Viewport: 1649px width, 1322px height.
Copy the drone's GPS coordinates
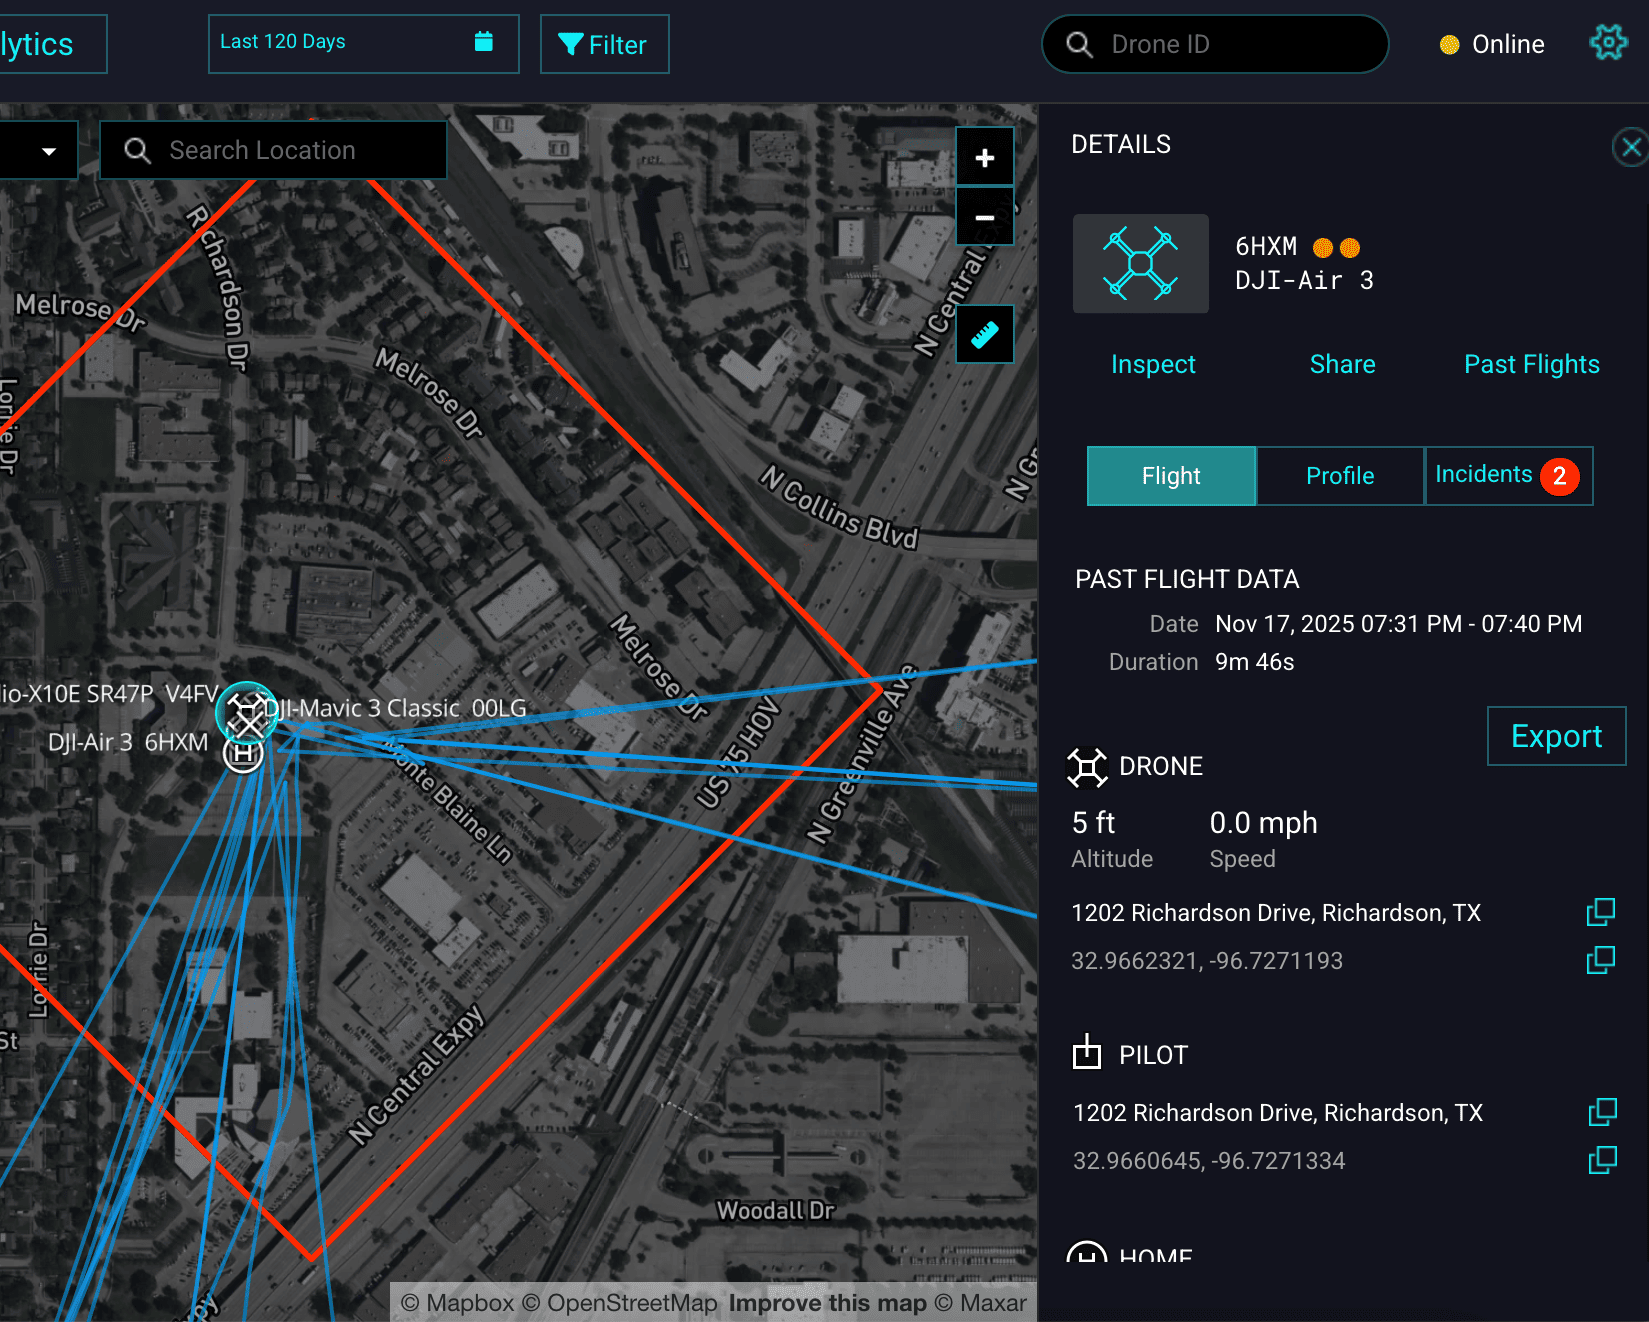[x=1601, y=960]
